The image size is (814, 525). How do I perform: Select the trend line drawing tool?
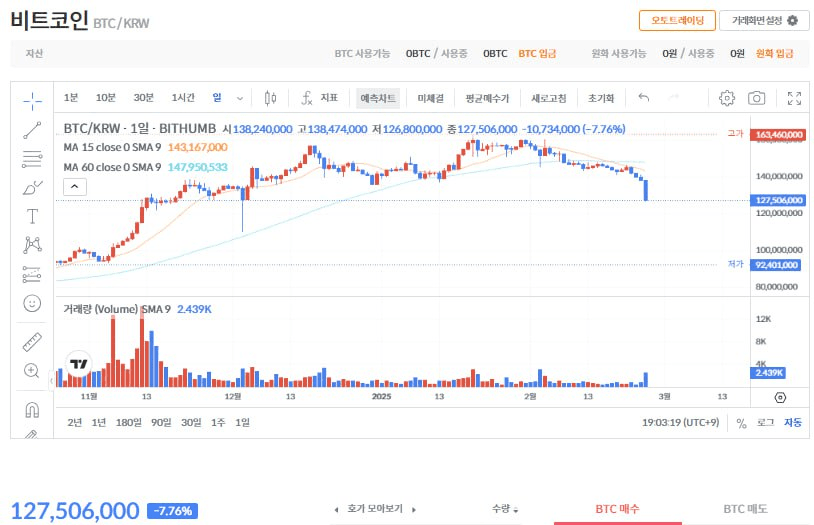[32, 130]
